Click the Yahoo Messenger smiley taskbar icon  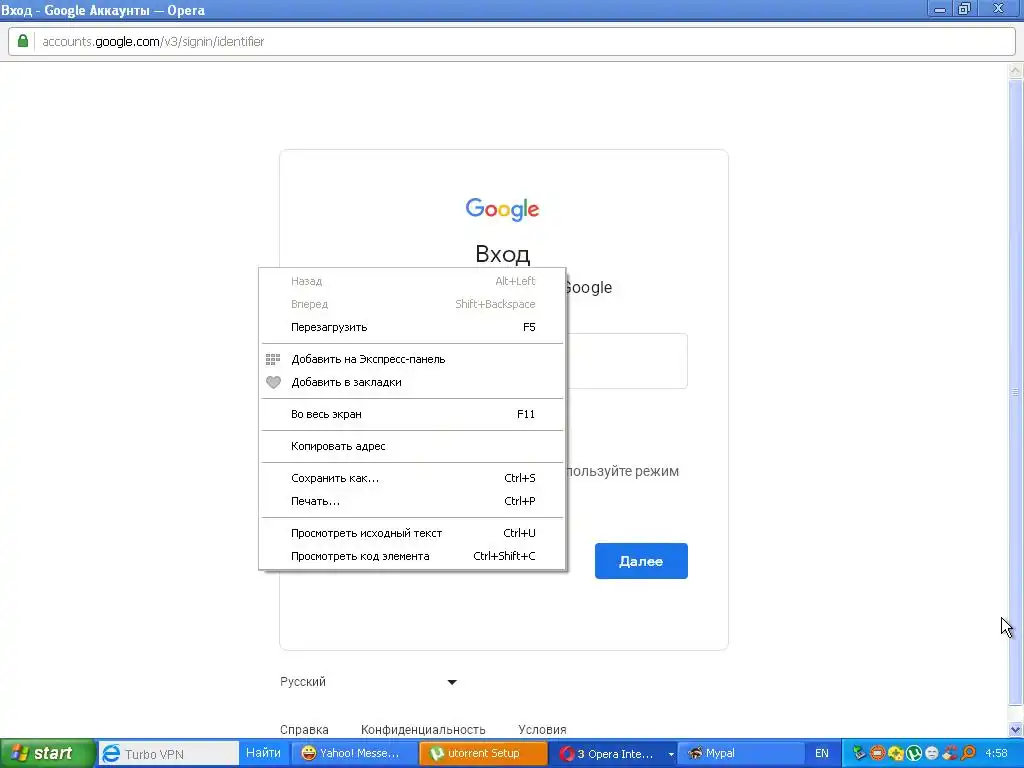pos(308,754)
